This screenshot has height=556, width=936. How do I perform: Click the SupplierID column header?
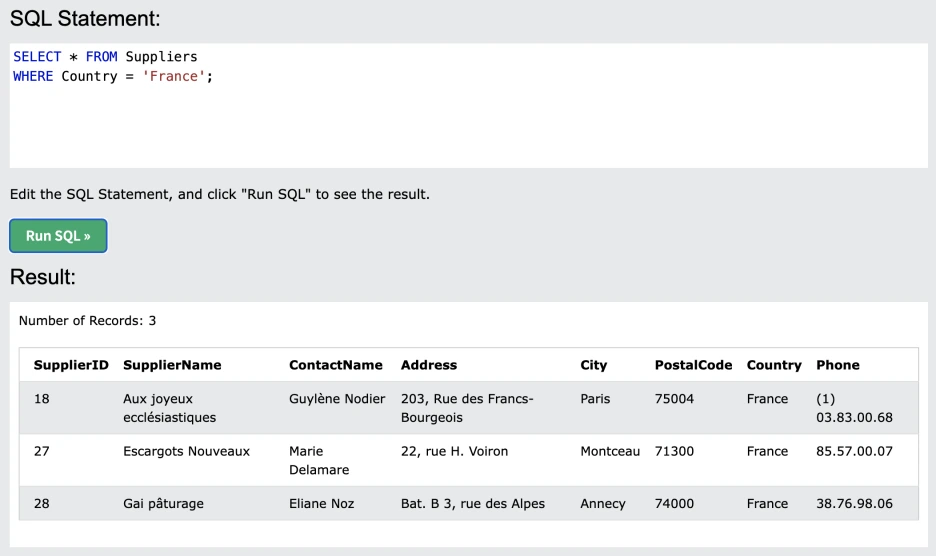71,365
